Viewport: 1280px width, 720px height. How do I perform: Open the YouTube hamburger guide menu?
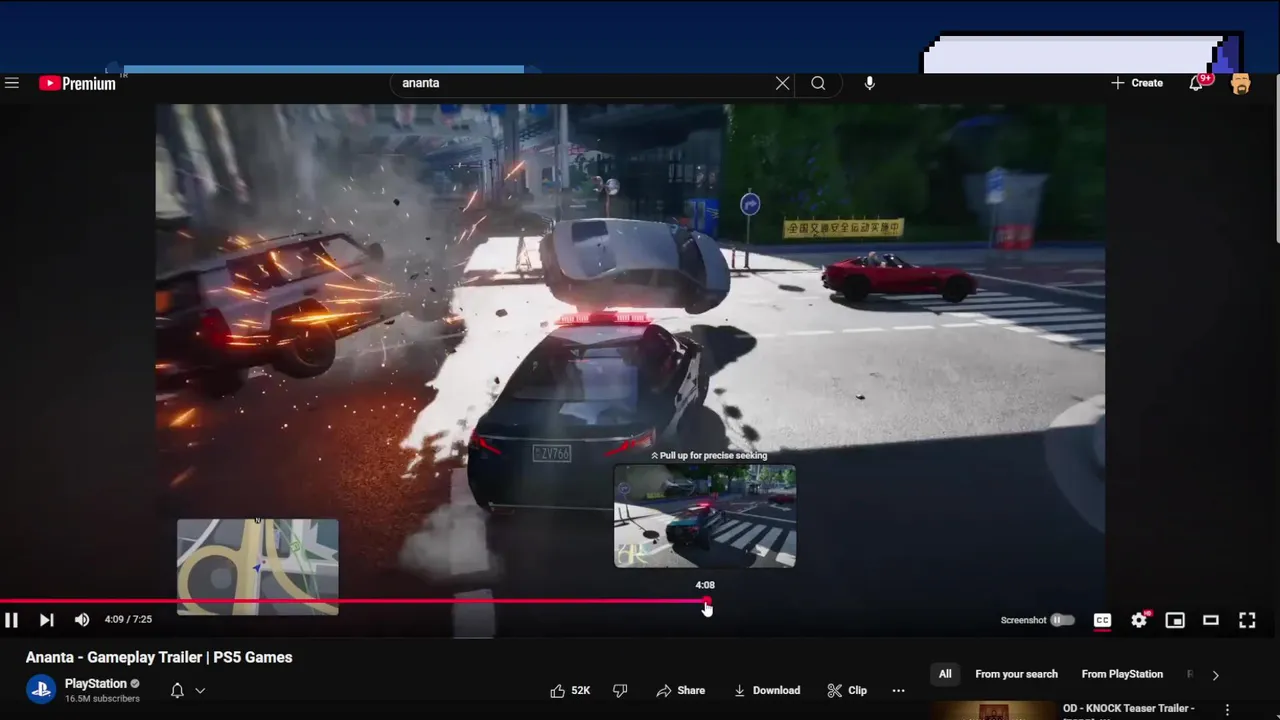tap(12, 83)
